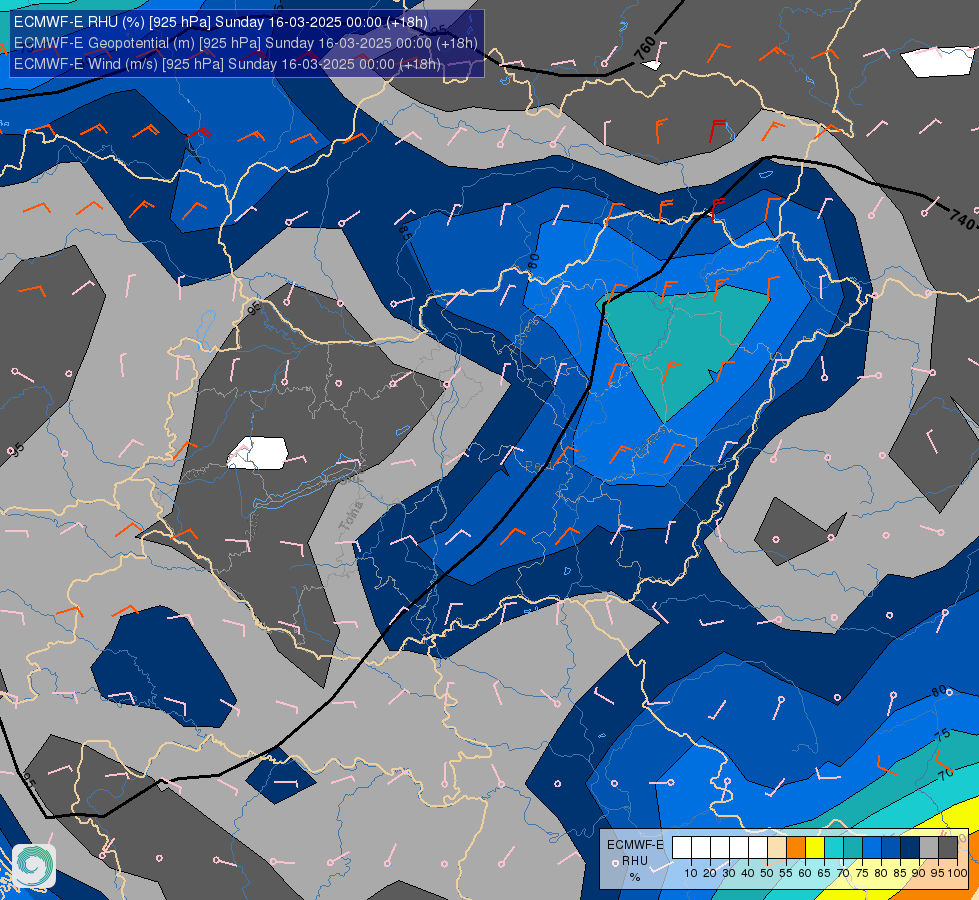The image size is (979, 900).
Task: Click the legend's 100 scale value
Action: [957, 873]
